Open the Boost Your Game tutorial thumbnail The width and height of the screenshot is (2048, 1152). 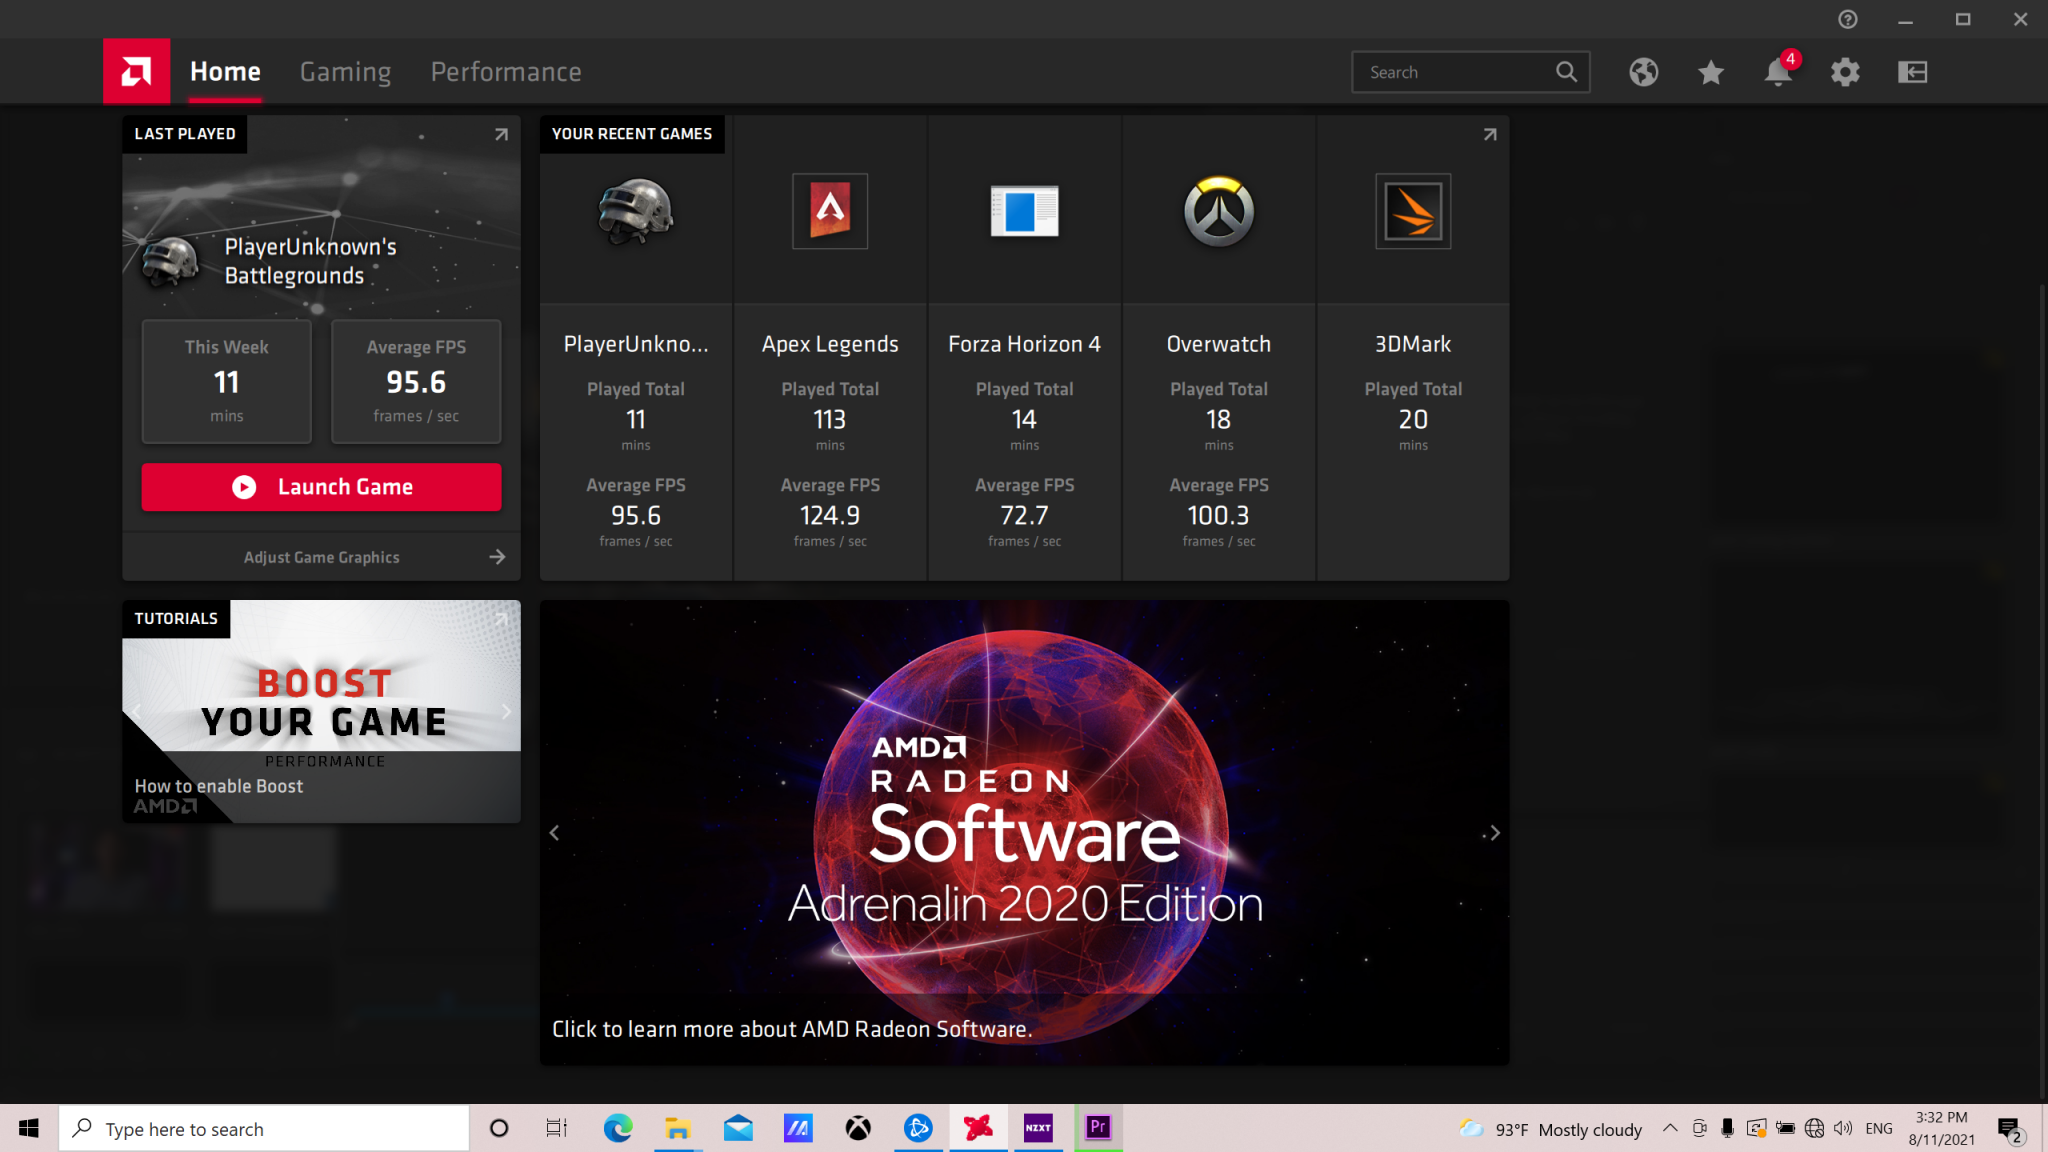pos(321,711)
